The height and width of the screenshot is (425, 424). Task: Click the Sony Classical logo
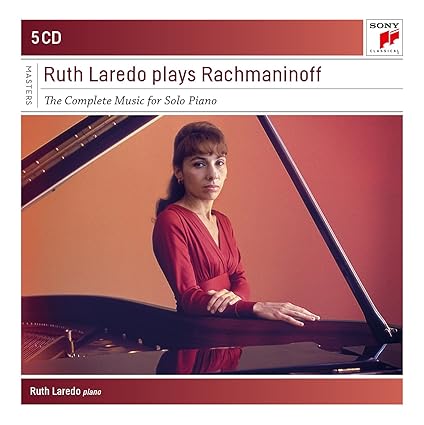(384, 37)
